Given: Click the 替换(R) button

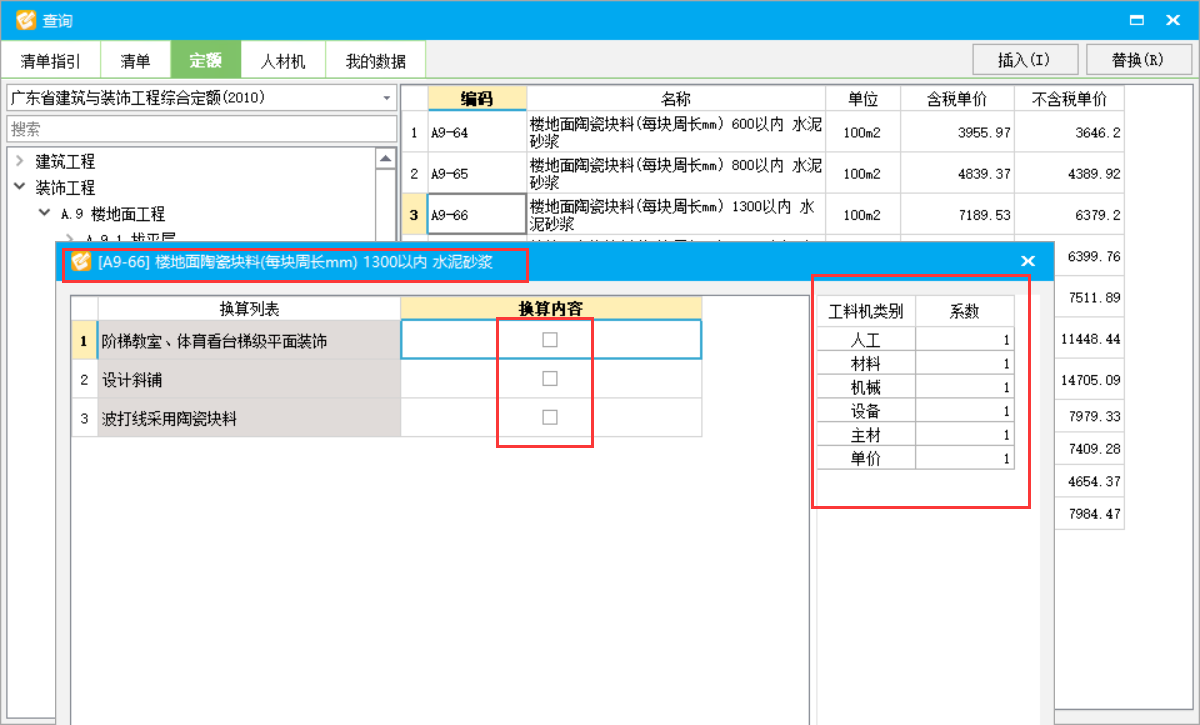Looking at the screenshot, I should pos(1138,60).
